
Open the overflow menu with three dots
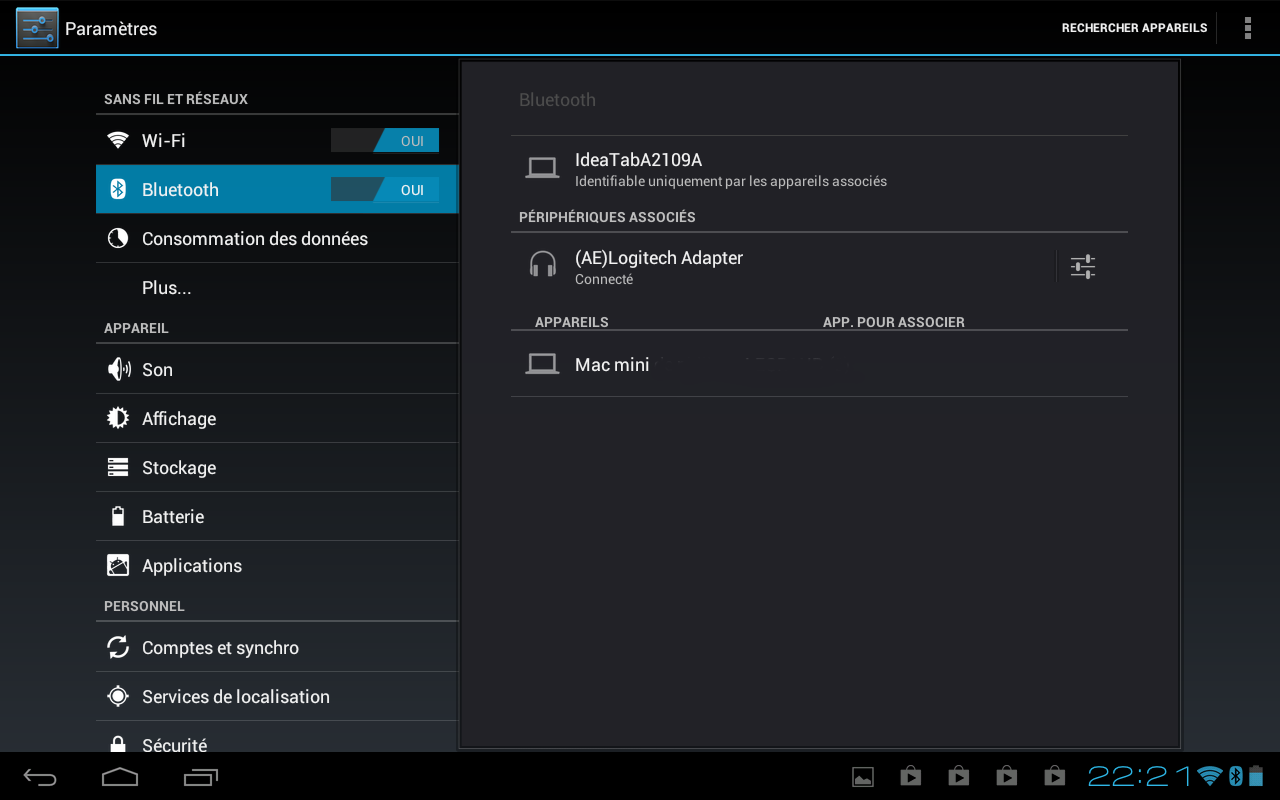point(1247,28)
